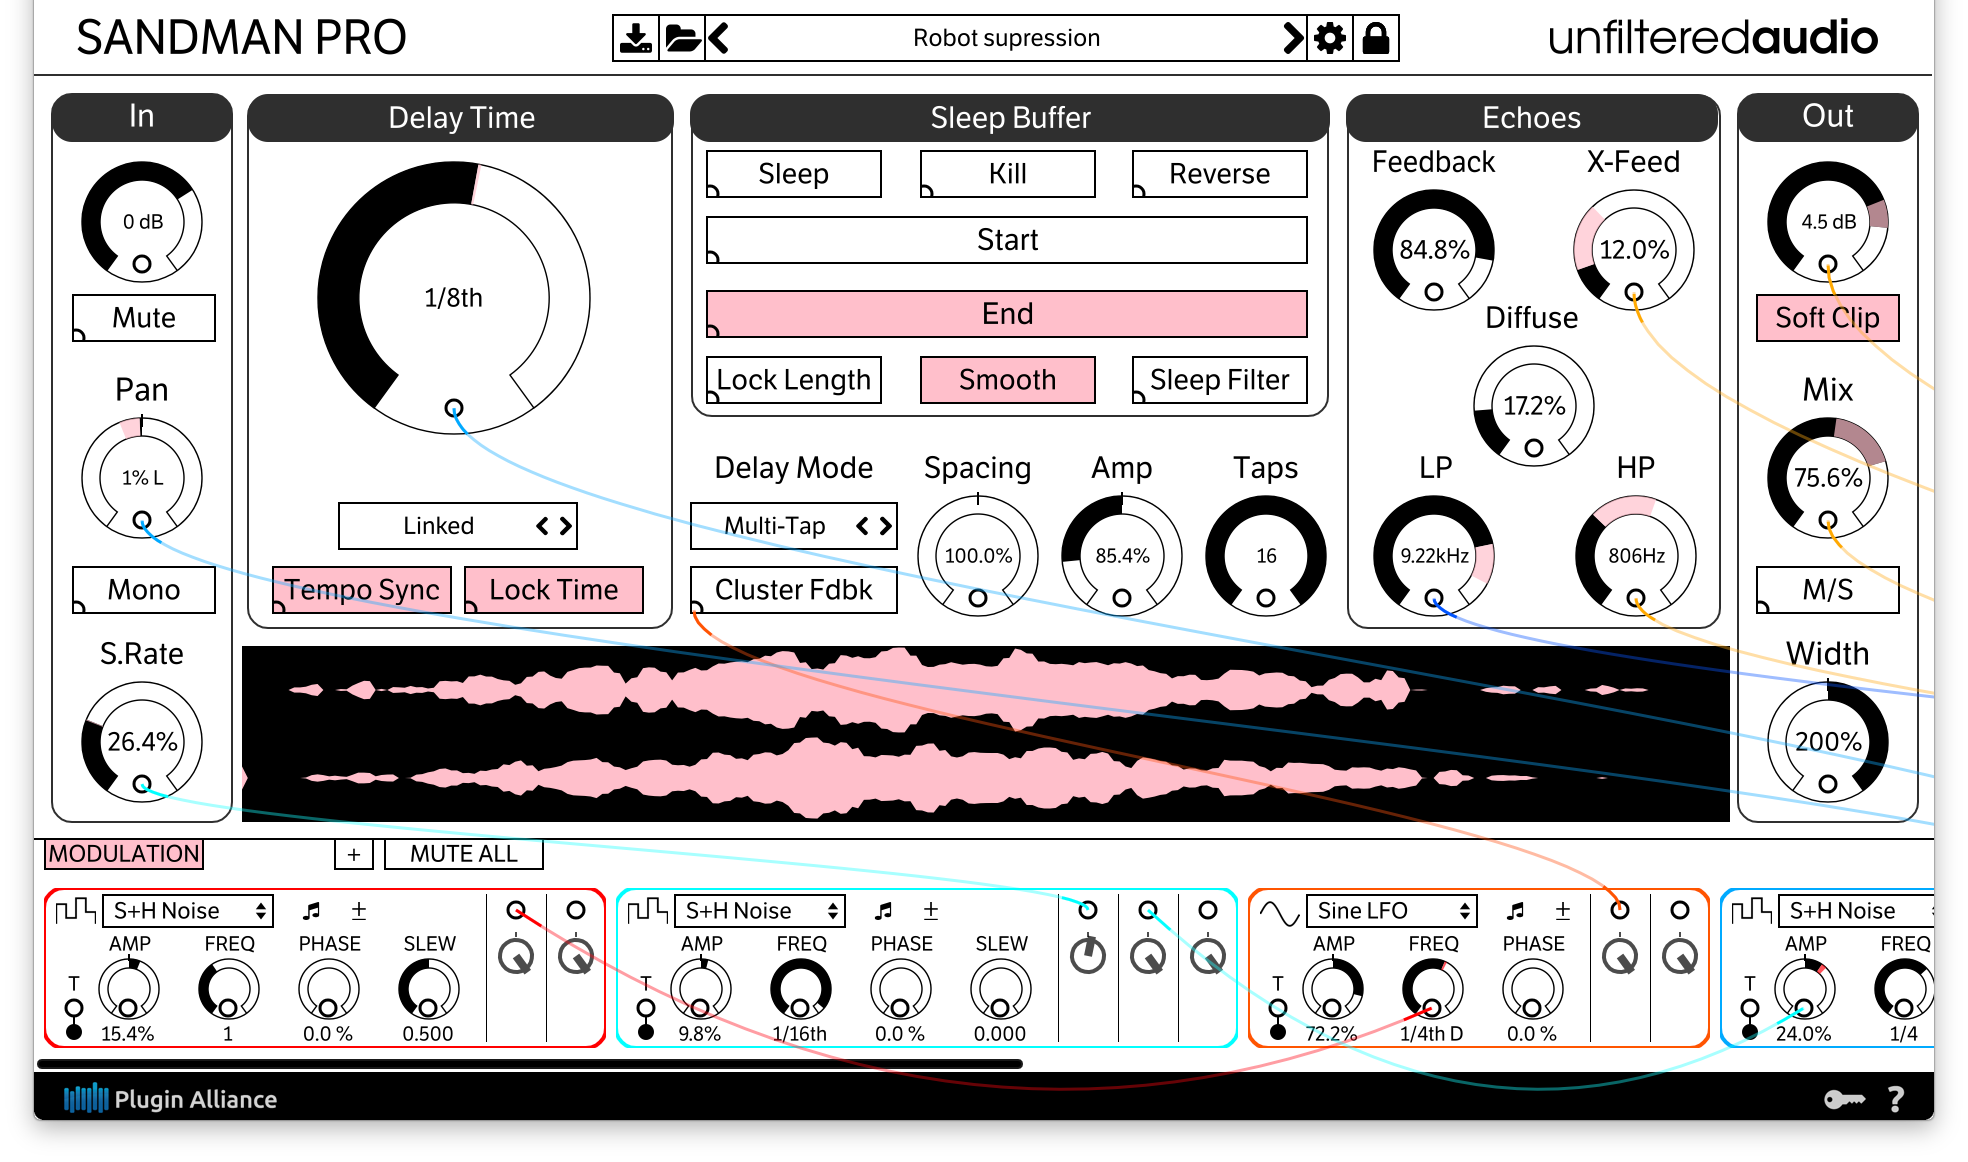This screenshot has height=1162, width=1968.
Task: Click waveform icon of cyan S+H Noise modulator
Action: point(647,910)
